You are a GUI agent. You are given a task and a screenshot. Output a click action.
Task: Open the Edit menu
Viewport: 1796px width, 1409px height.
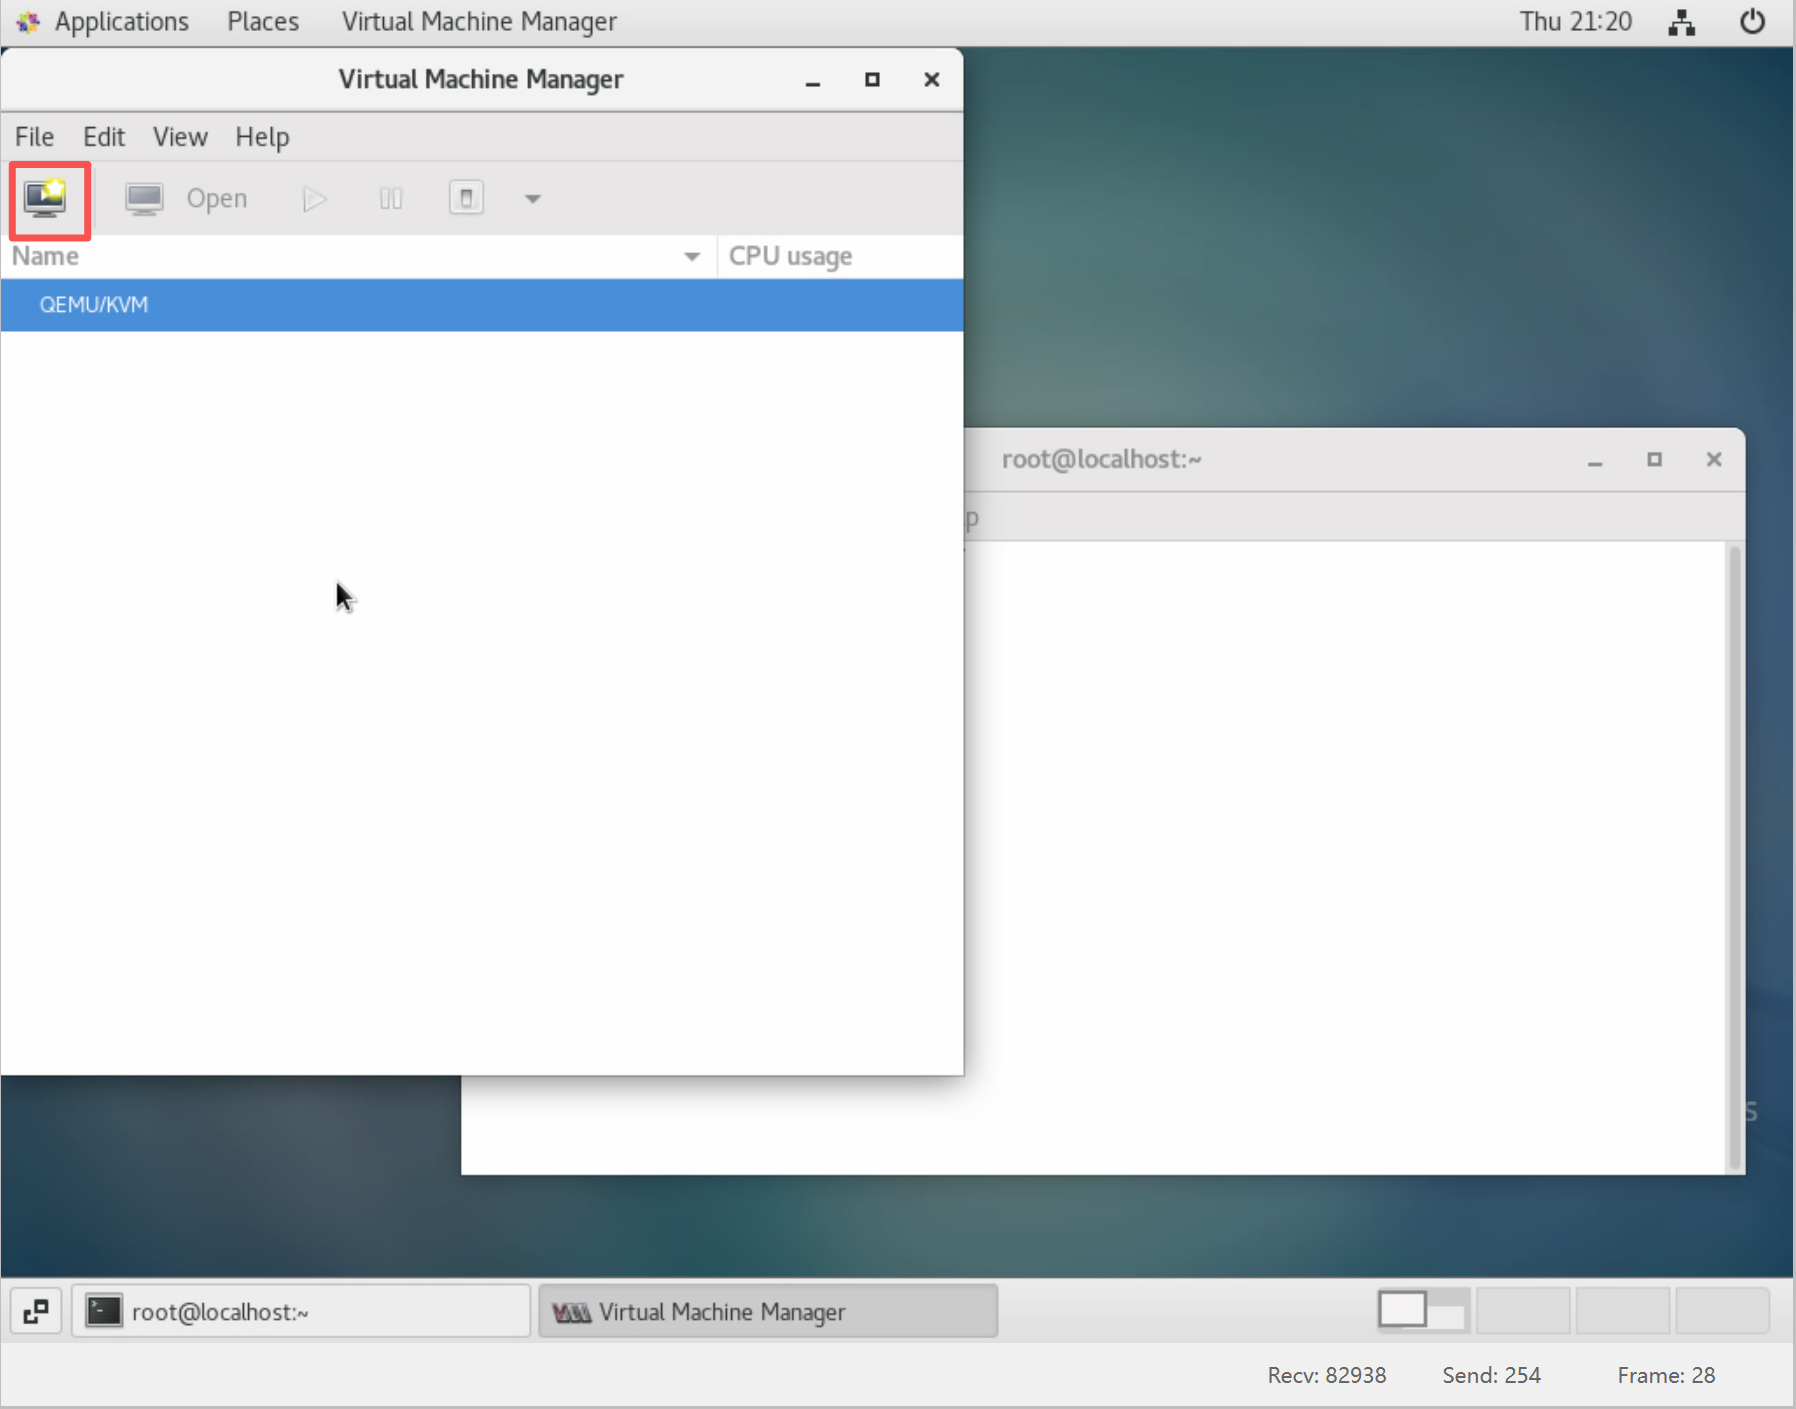coord(103,137)
